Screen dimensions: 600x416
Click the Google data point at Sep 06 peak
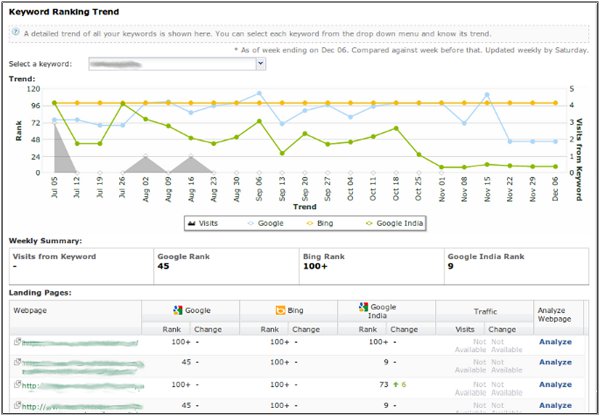point(259,93)
